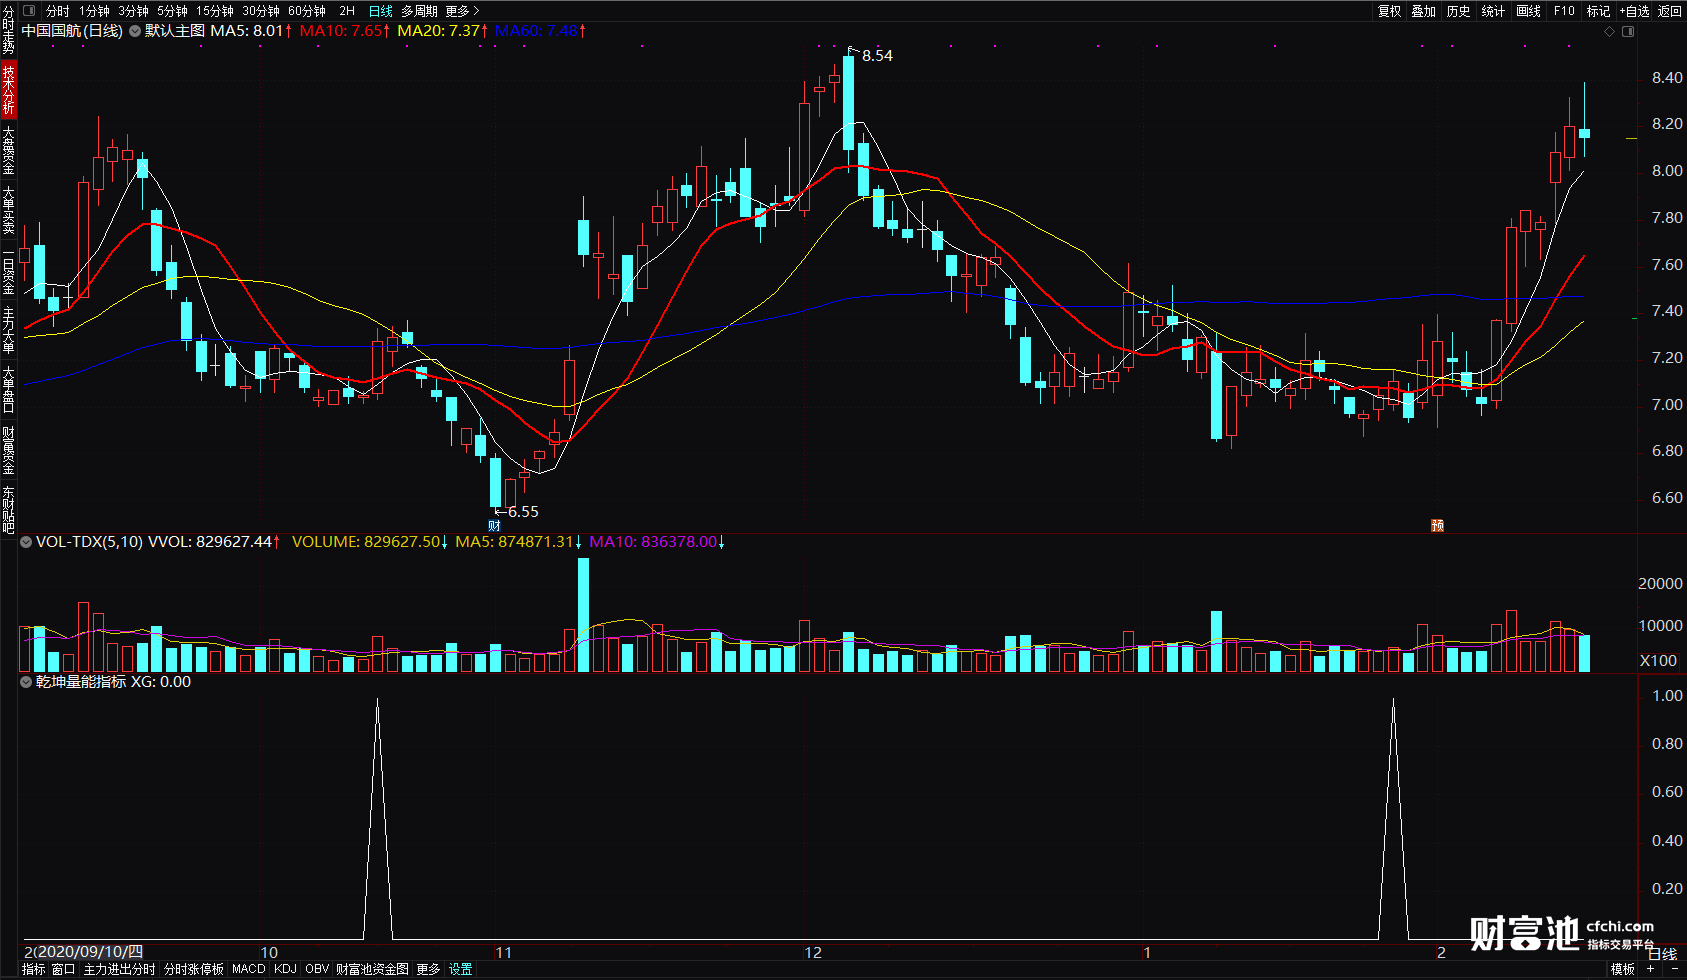
Task: Open the 大单盘口 sidebar tab
Action: [x=8, y=390]
